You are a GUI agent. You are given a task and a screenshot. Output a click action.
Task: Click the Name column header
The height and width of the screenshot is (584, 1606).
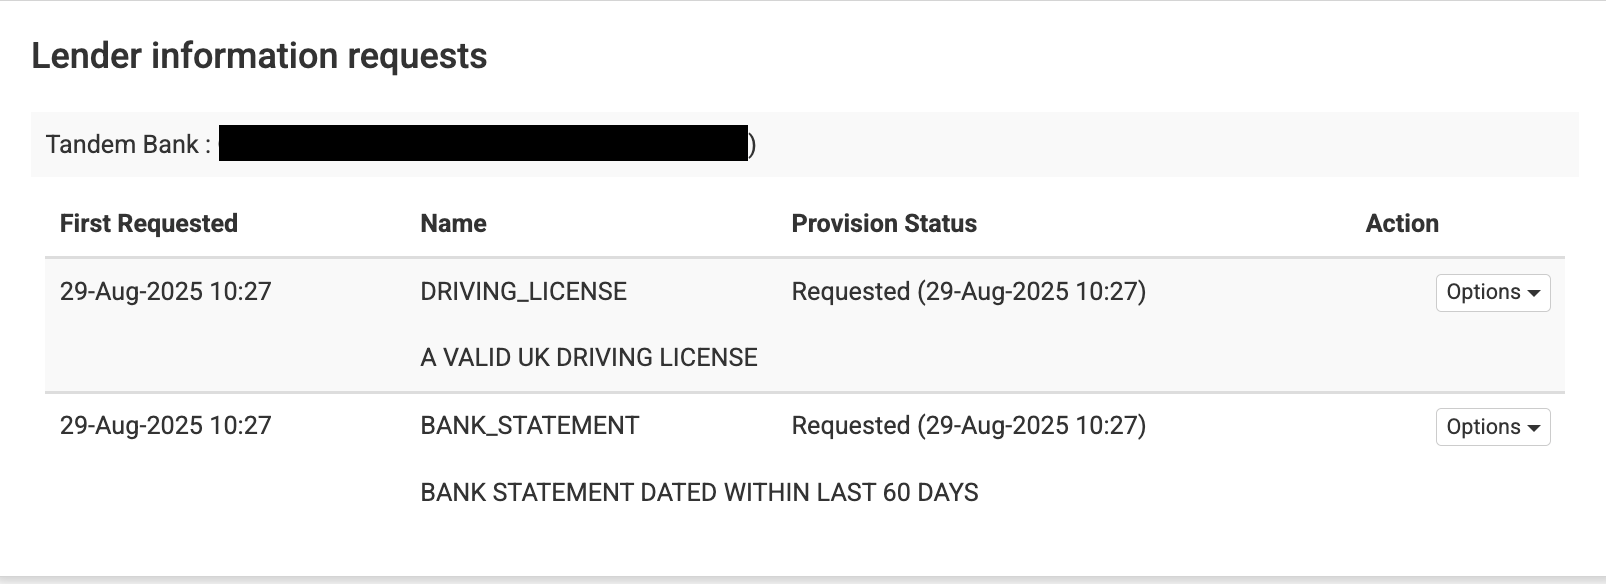[x=452, y=223]
